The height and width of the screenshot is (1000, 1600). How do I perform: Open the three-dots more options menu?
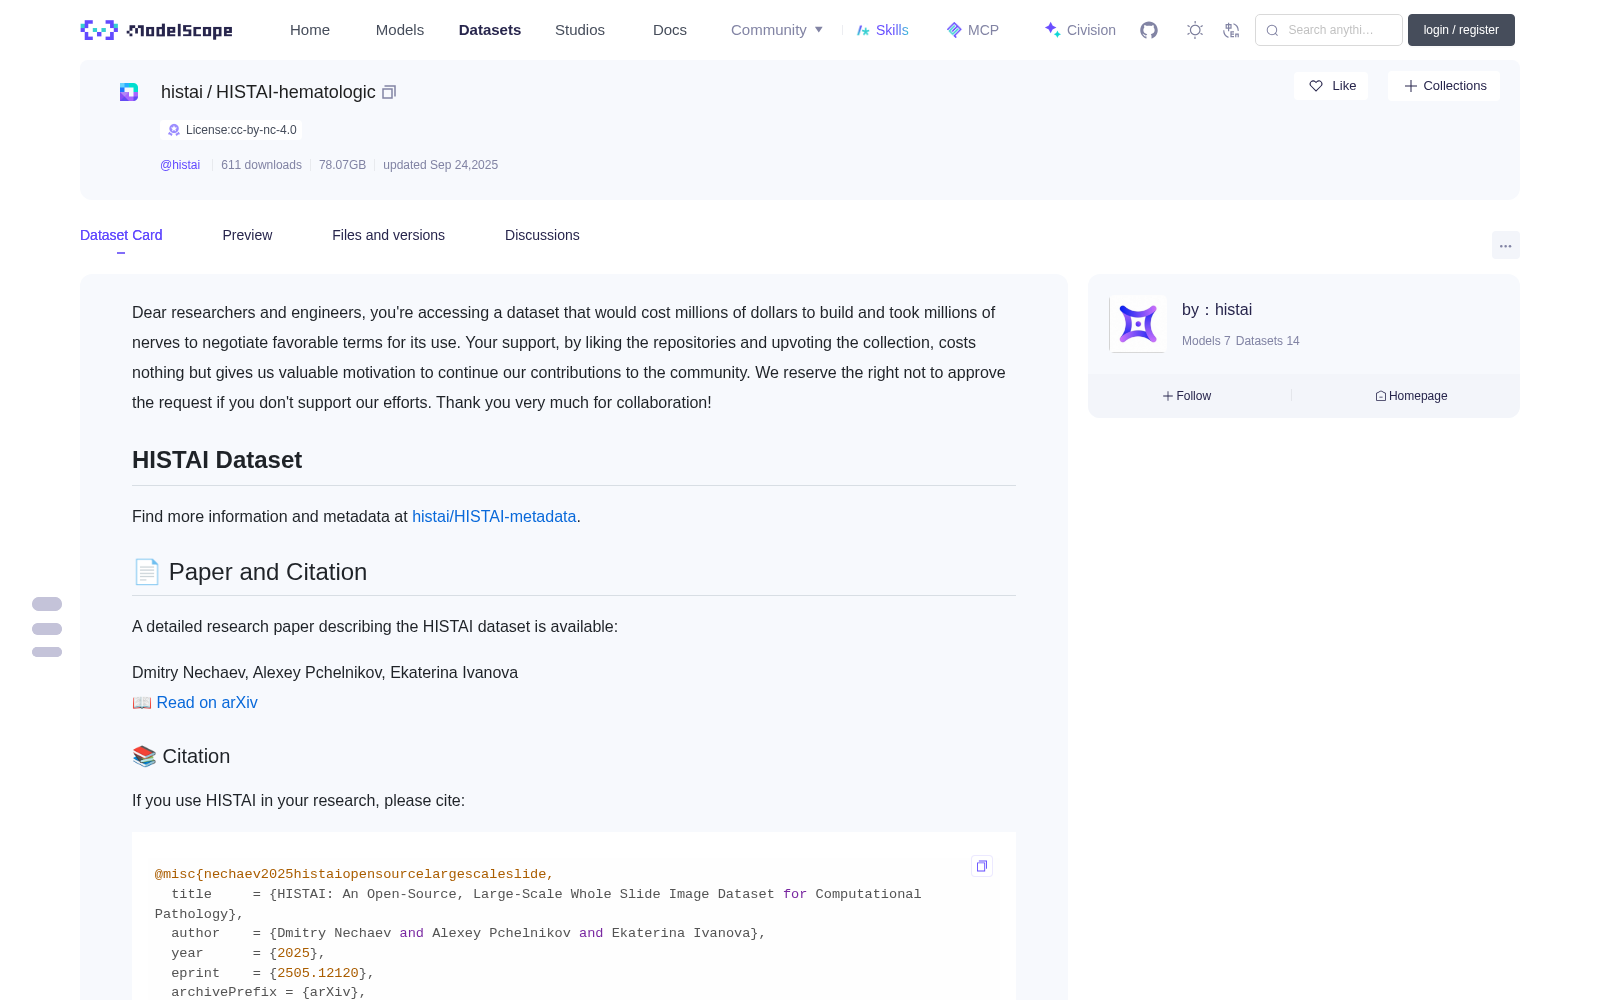pos(1506,245)
